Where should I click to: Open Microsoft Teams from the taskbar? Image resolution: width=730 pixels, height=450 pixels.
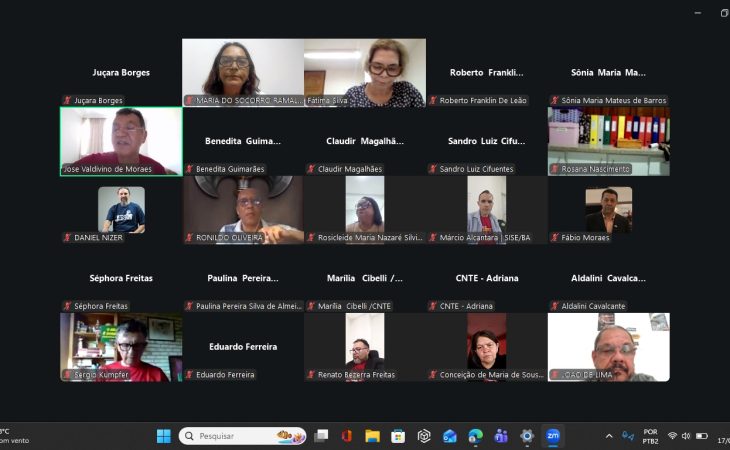click(501, 436)
